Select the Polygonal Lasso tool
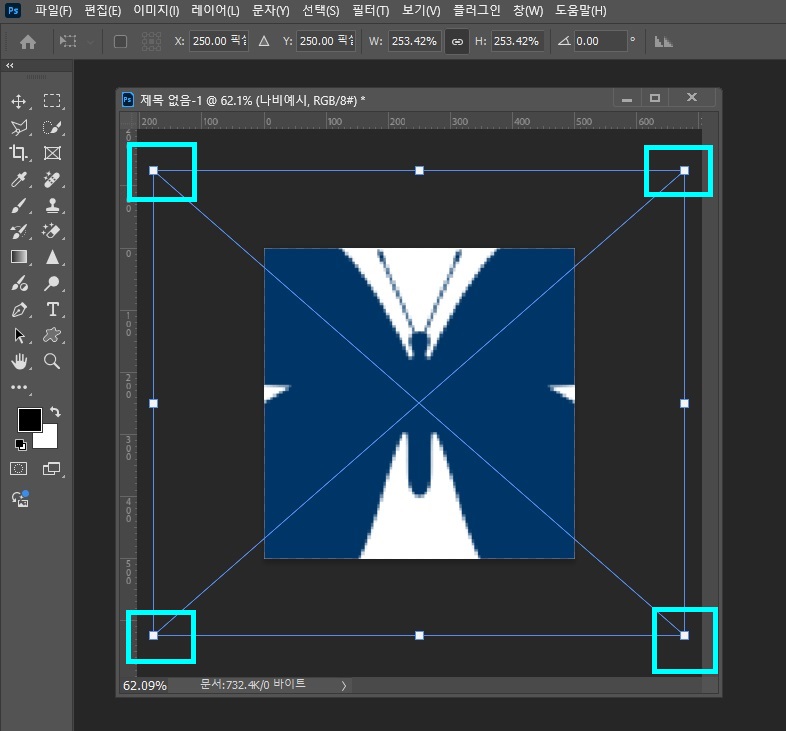 tap(19, 127)
